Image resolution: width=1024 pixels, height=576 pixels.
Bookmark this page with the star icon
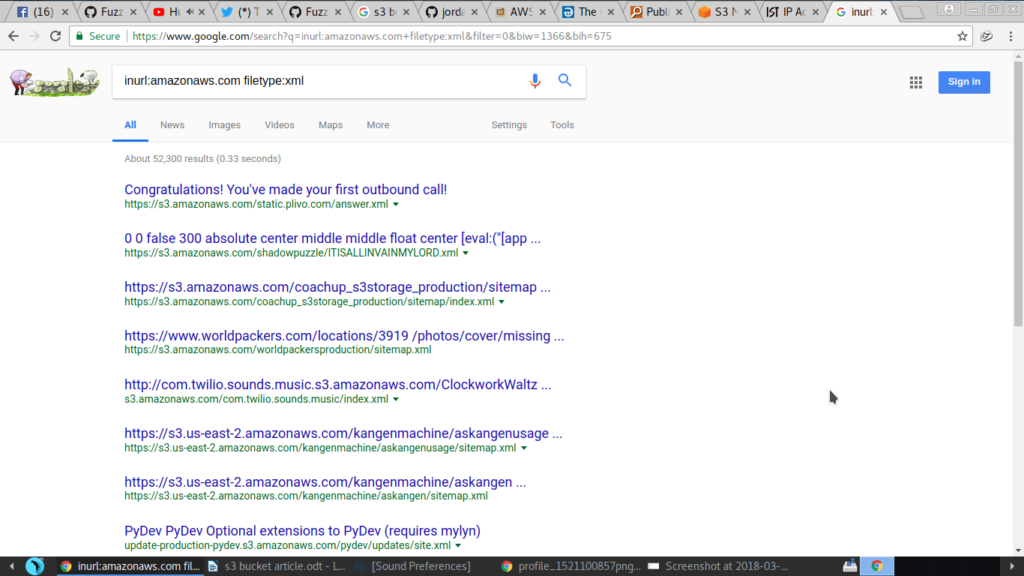[962, 36]
